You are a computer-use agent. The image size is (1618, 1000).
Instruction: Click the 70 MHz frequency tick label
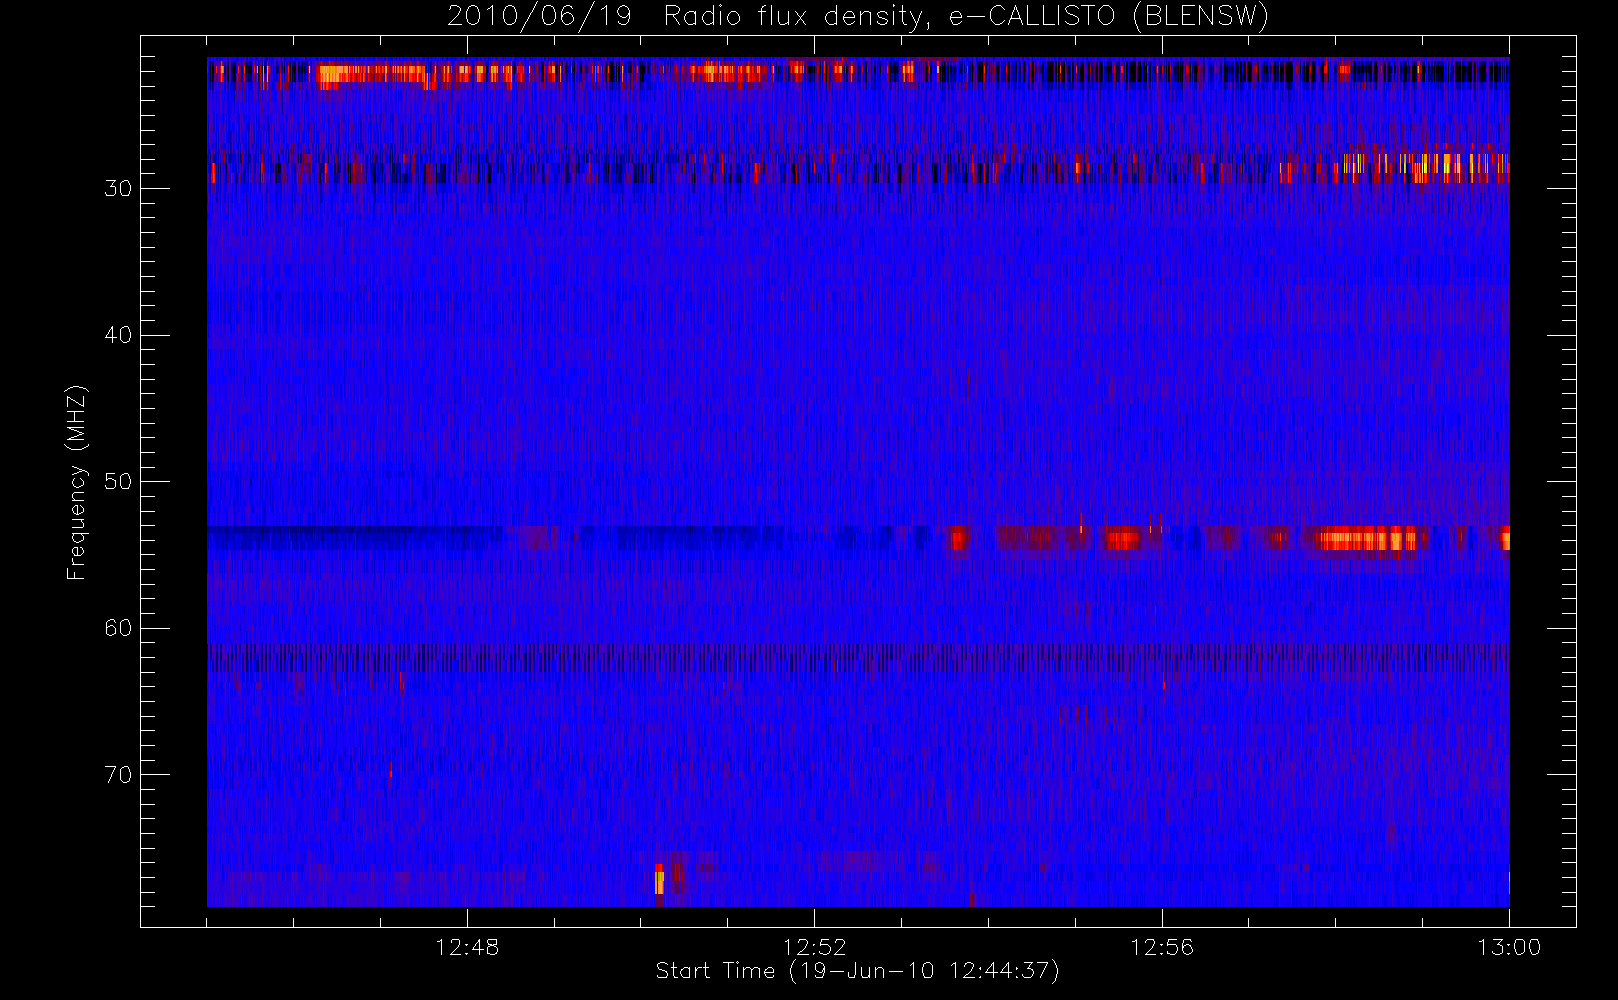pos(118,775)
